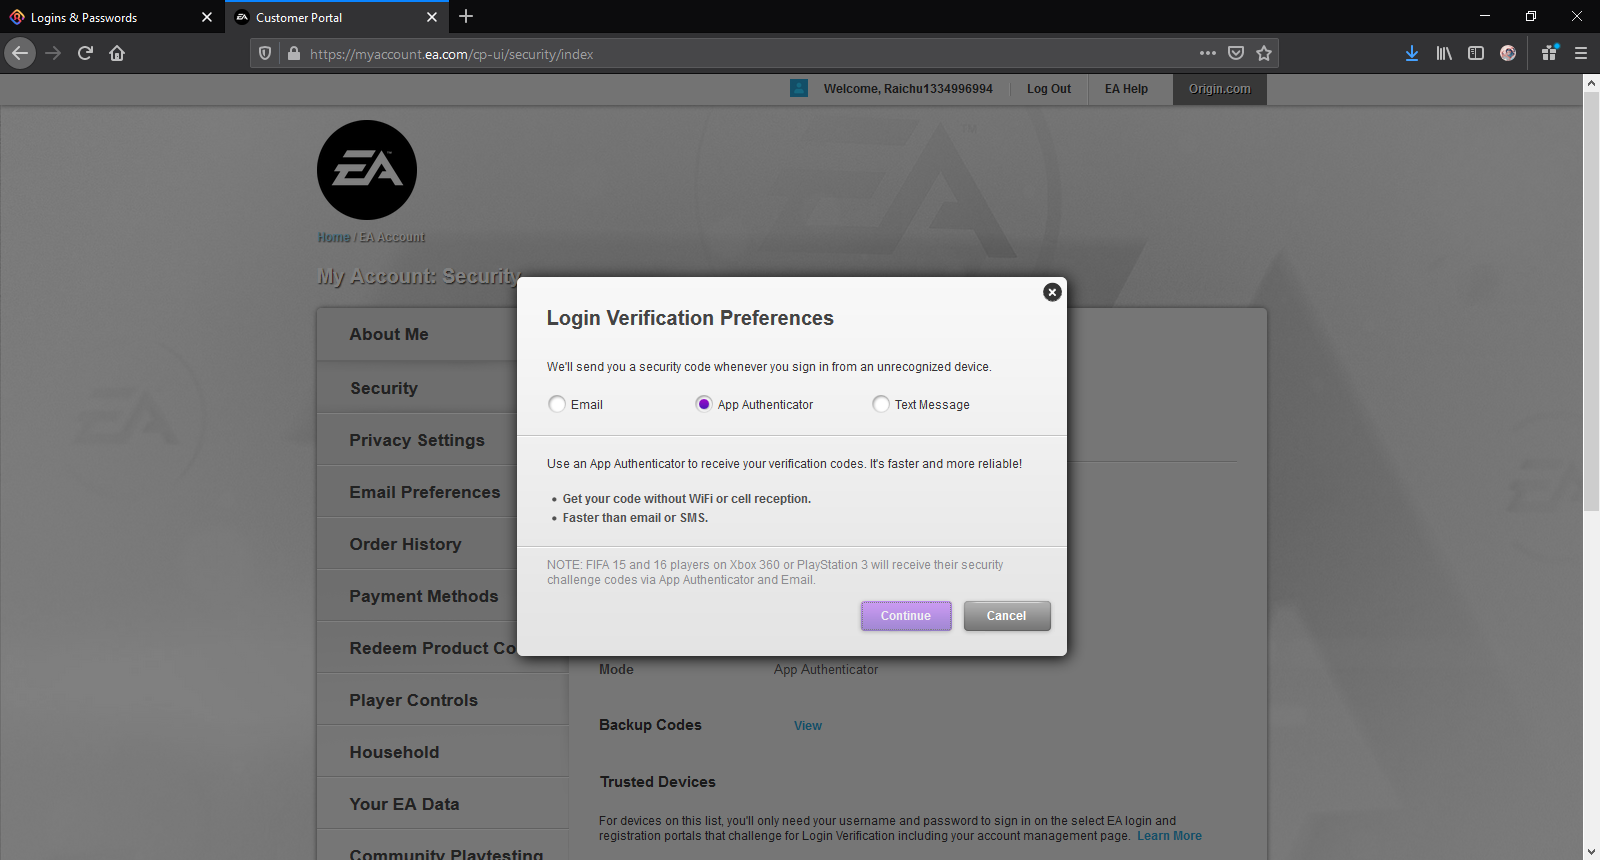Image resolution: width=1600 pixels, height=860 pixels.
Task: Click the user avatar next to Welcome
Action: tap(799, 88)
